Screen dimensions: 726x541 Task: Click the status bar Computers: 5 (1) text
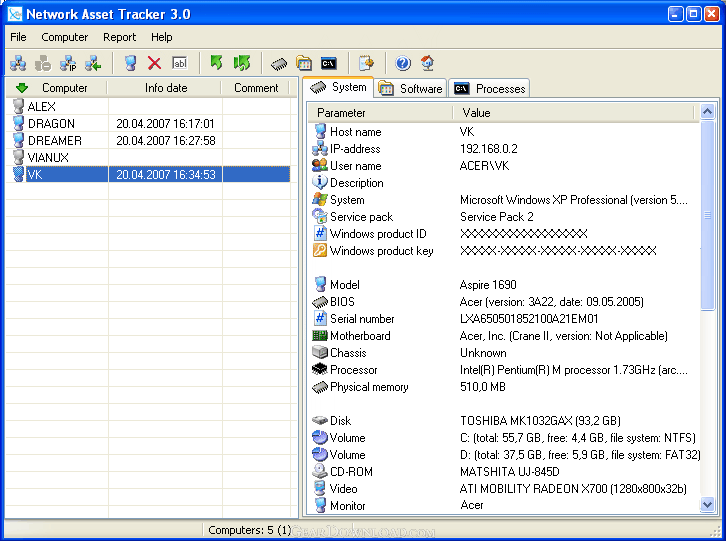[250, 530]
